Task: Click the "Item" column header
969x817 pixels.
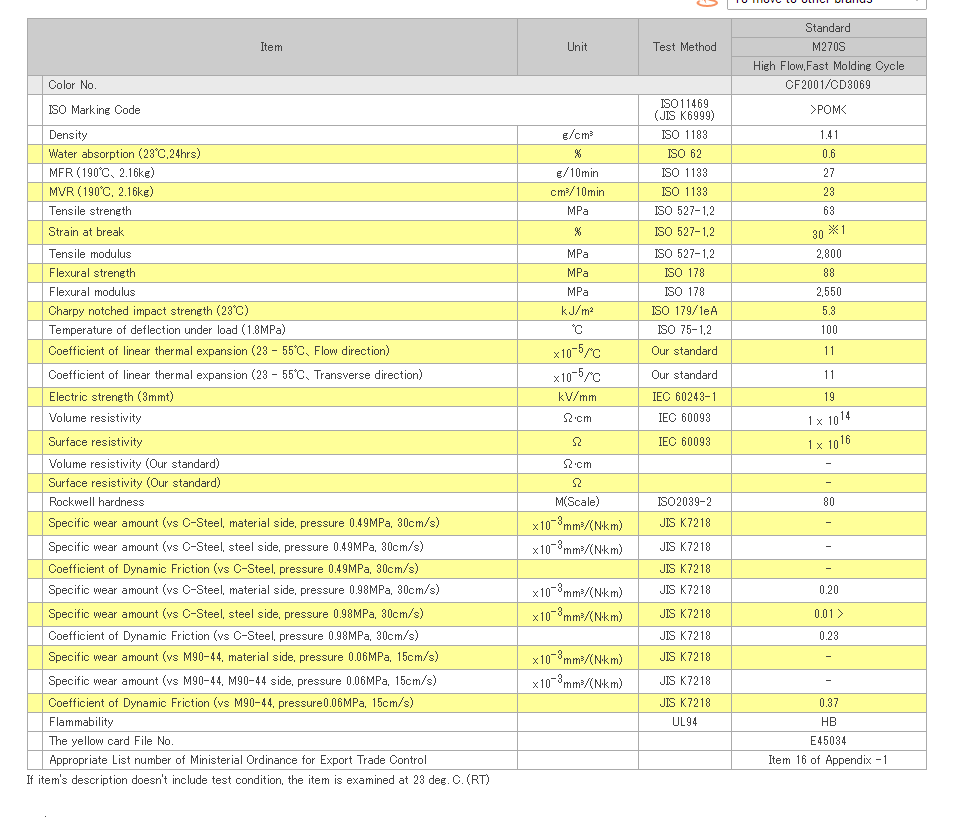Action: 271,47
